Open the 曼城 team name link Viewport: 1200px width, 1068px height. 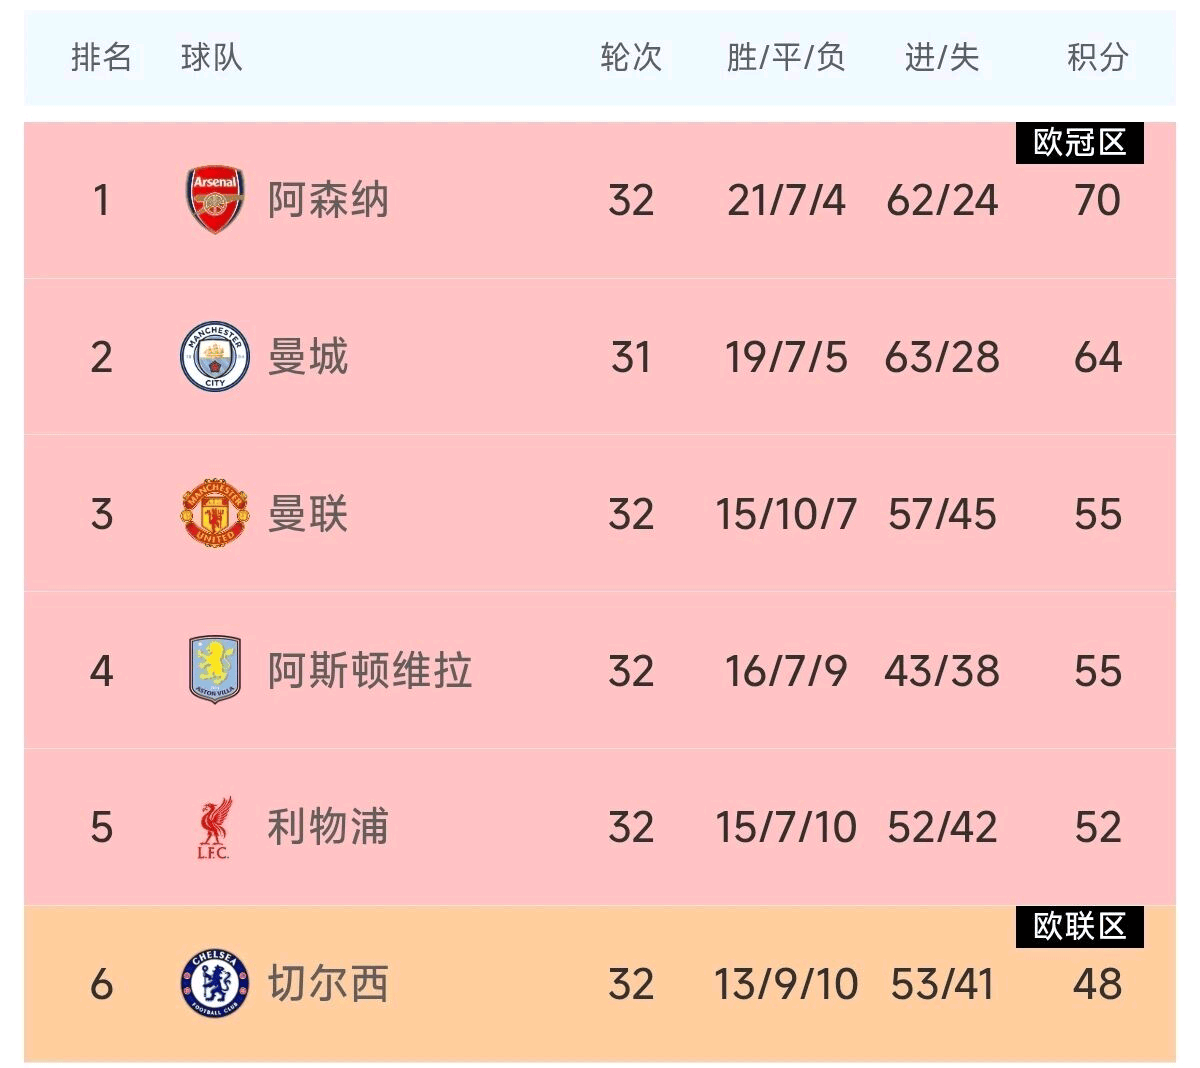point(308,357)
